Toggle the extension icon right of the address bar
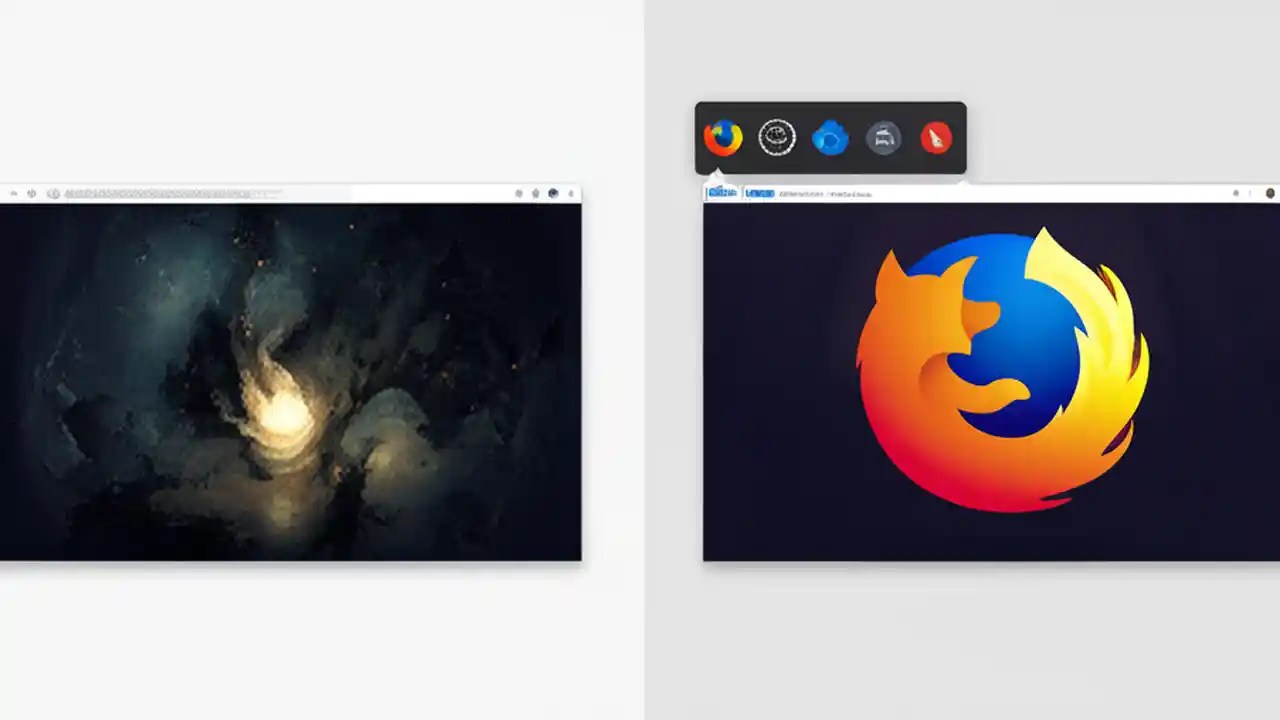 click(x=518, y=193)
